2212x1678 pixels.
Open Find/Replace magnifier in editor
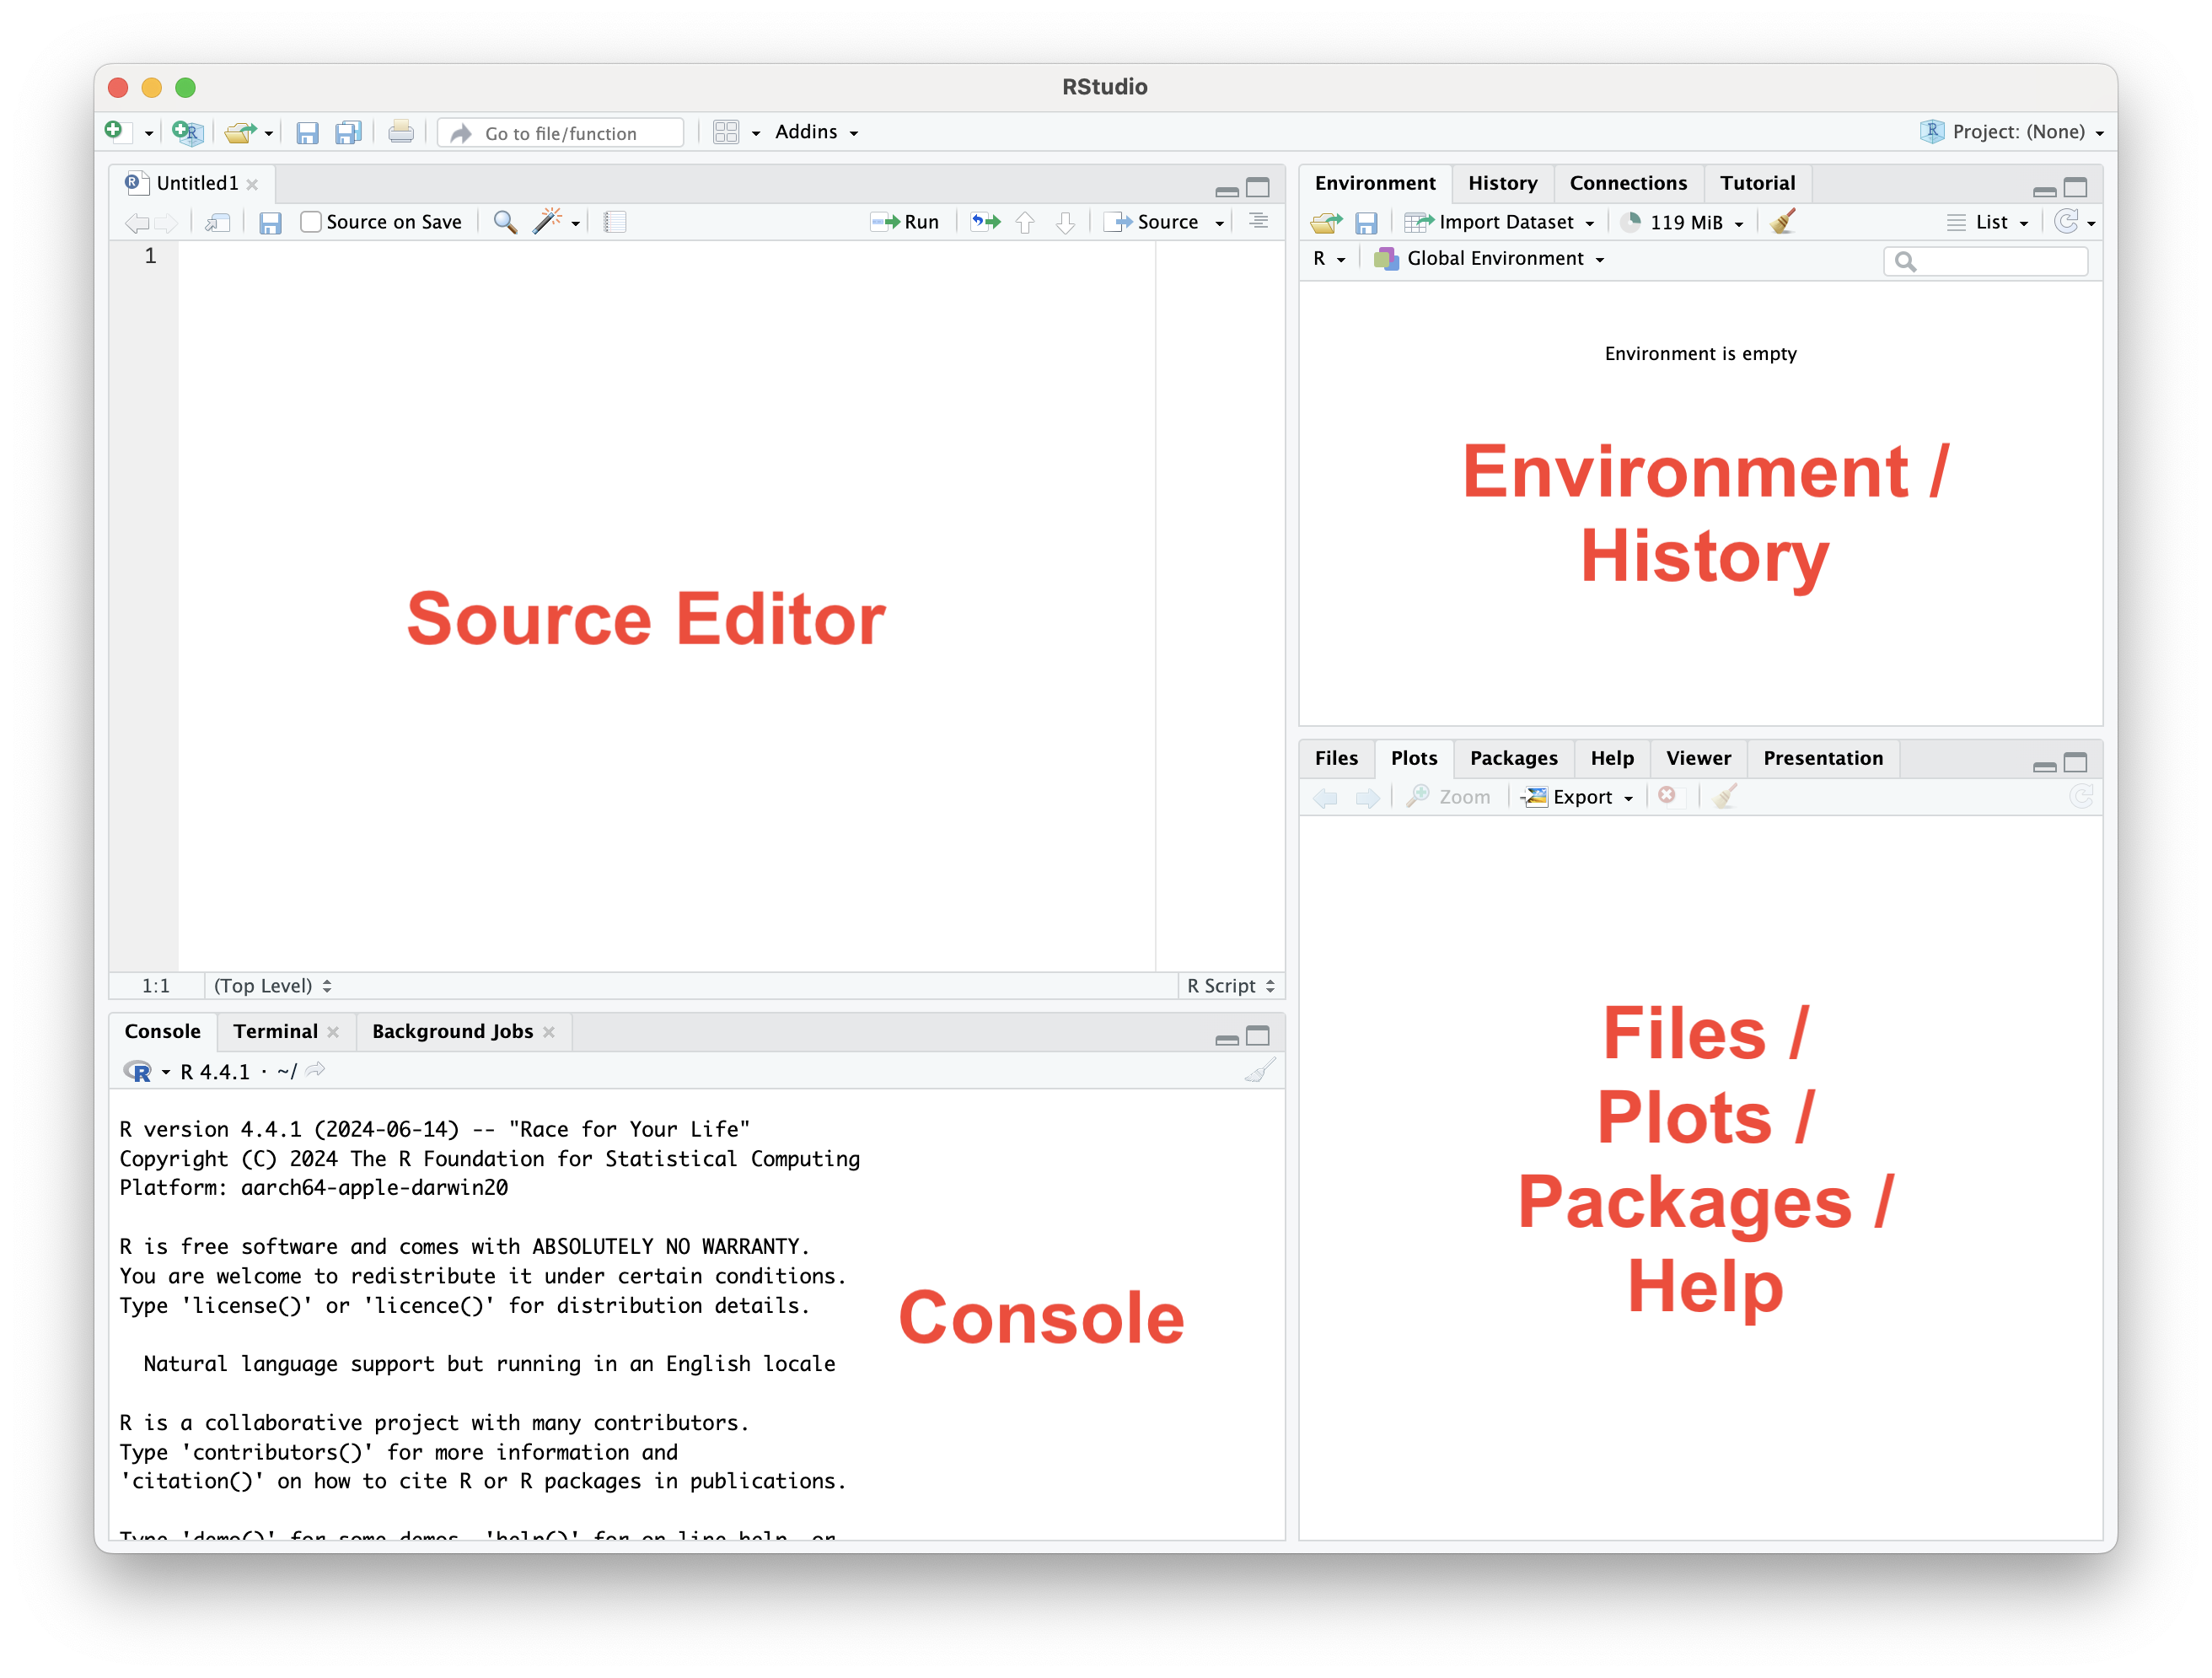point(505,222)
